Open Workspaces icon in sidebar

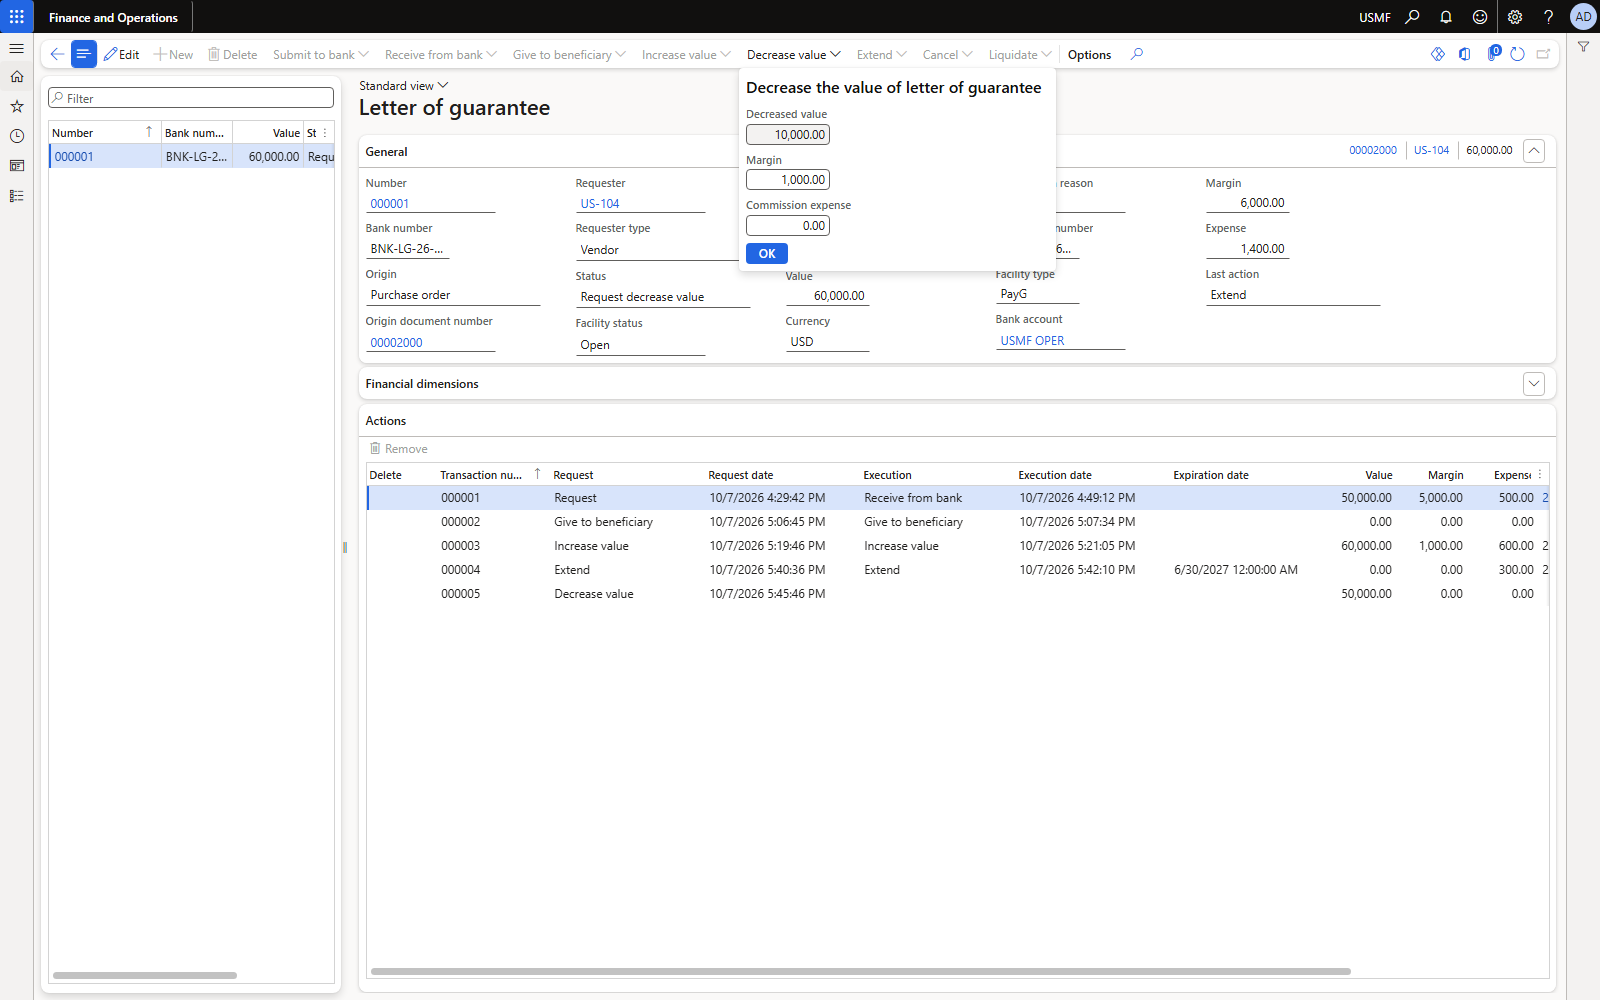17,166
